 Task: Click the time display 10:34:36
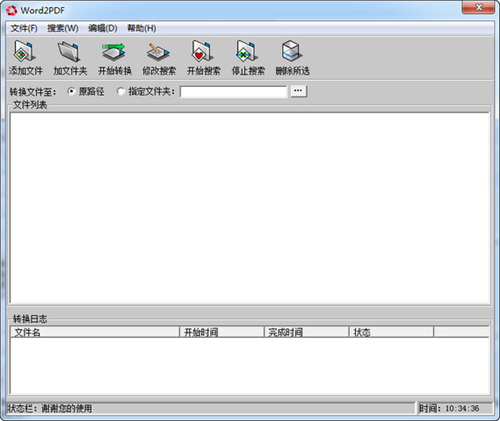[462, 408]
